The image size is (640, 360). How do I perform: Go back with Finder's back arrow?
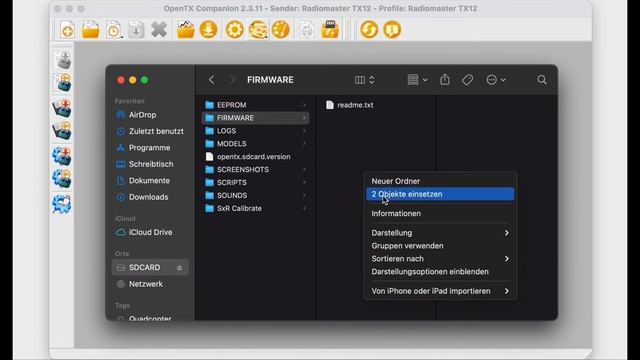(211, 80)
